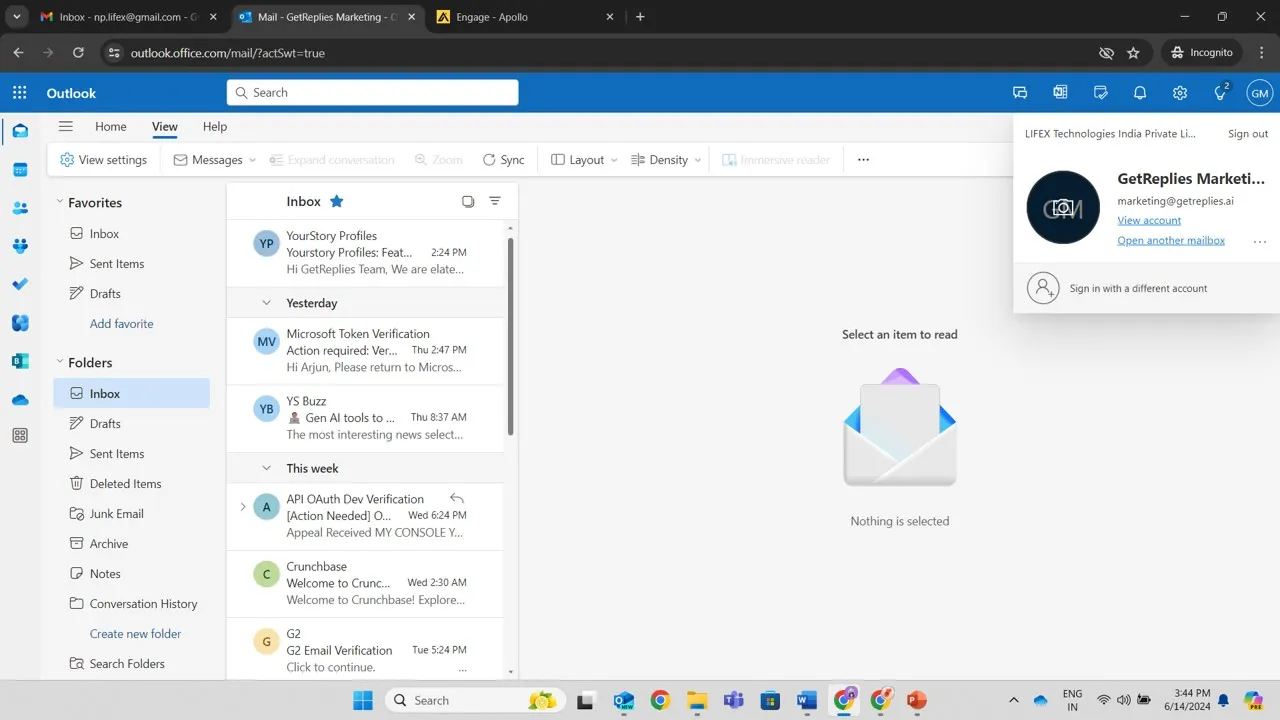1280x720 pixels.
Task: Open the More apps icon in left rail
Action: [x=20, y=436]
